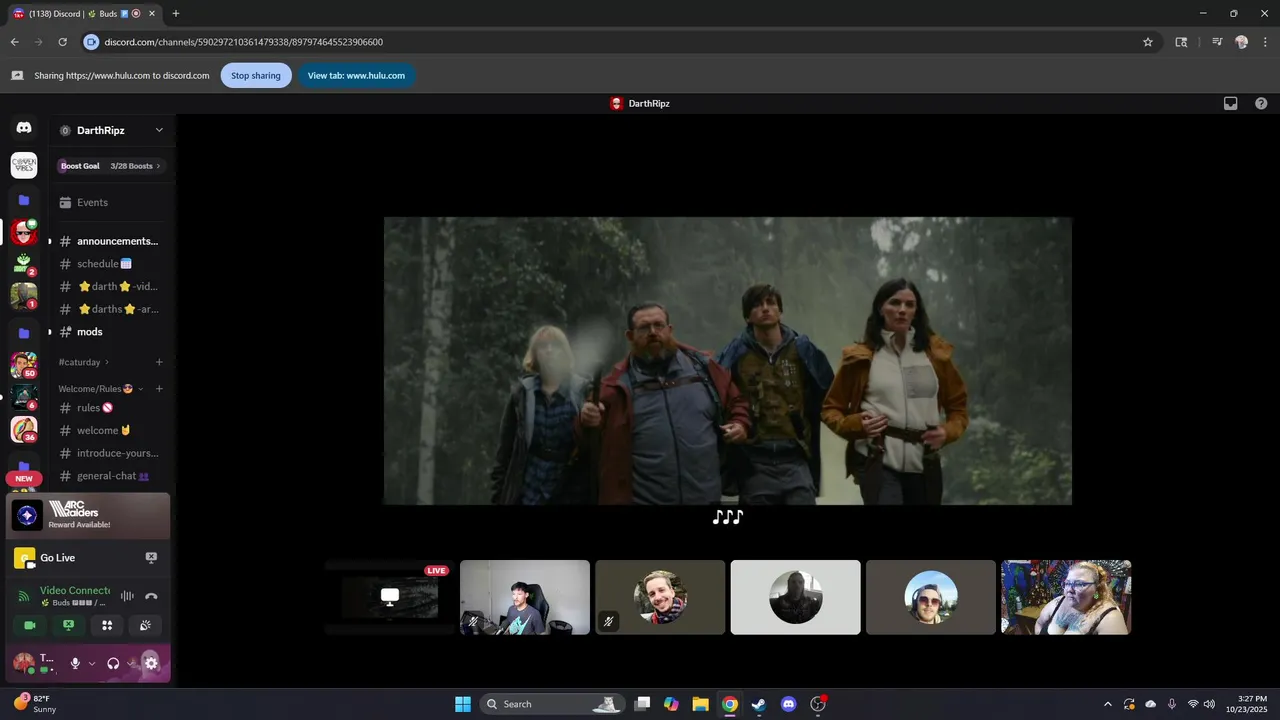Disconnect from the voice call
The height and width of the screenshot is (720, 1280).
point(151,596)
